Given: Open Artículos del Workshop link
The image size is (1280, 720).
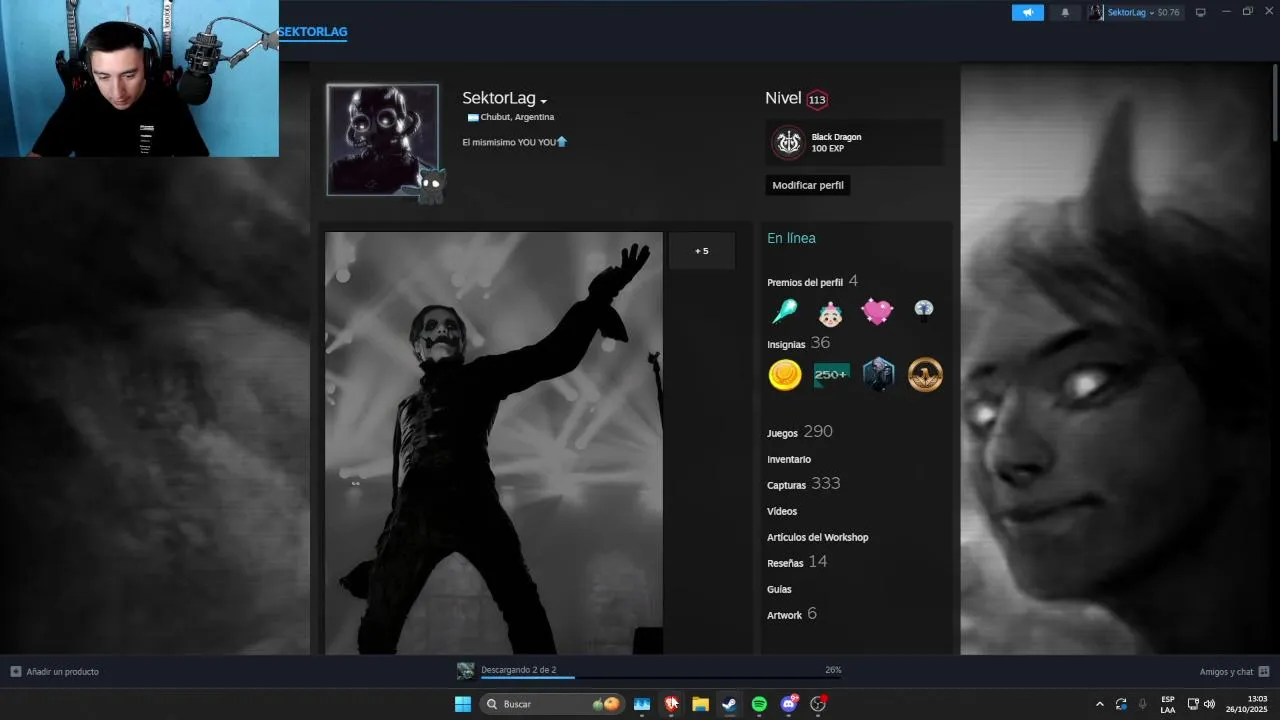Looking at the screenshot, I should pos(817,537).
